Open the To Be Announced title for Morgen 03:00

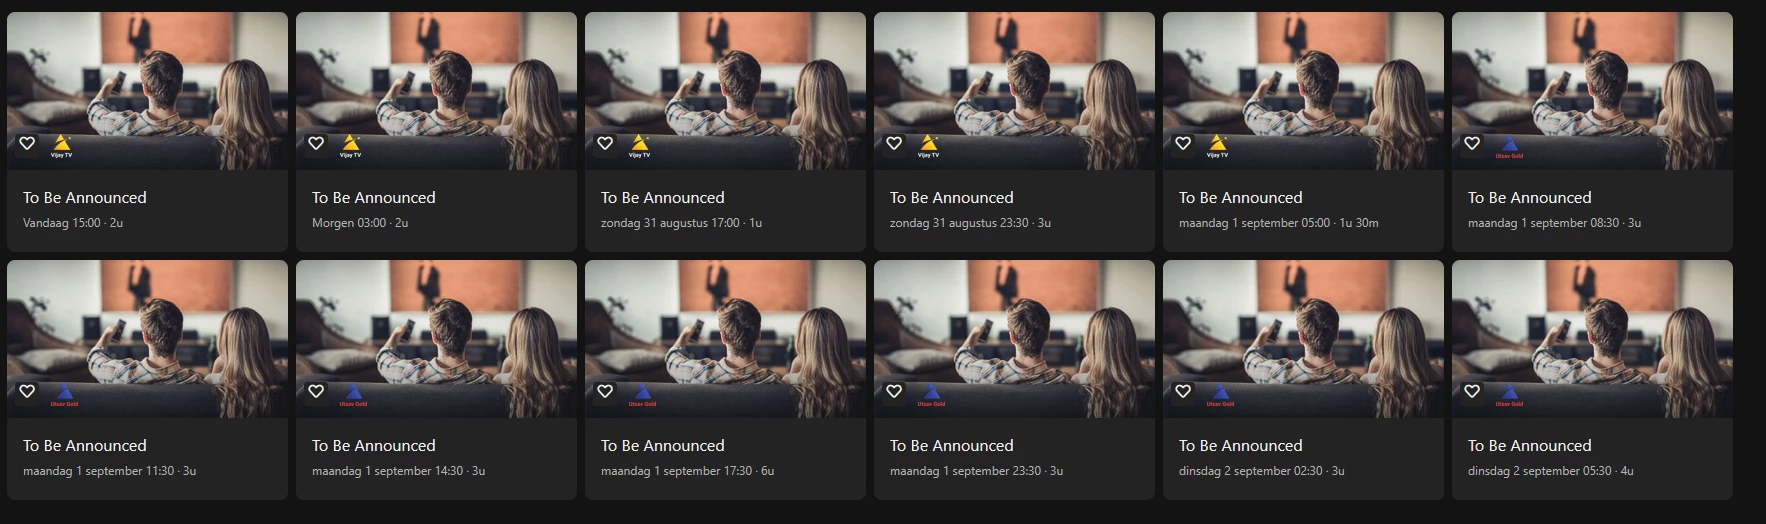(374, 198)
